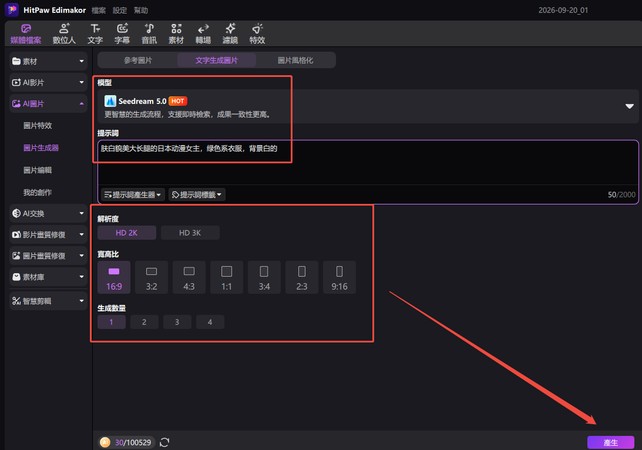Open 圖片生成器 in the sidebar
Image resolution: width=642 pixels, height=450 pixels.
(41, 148)
